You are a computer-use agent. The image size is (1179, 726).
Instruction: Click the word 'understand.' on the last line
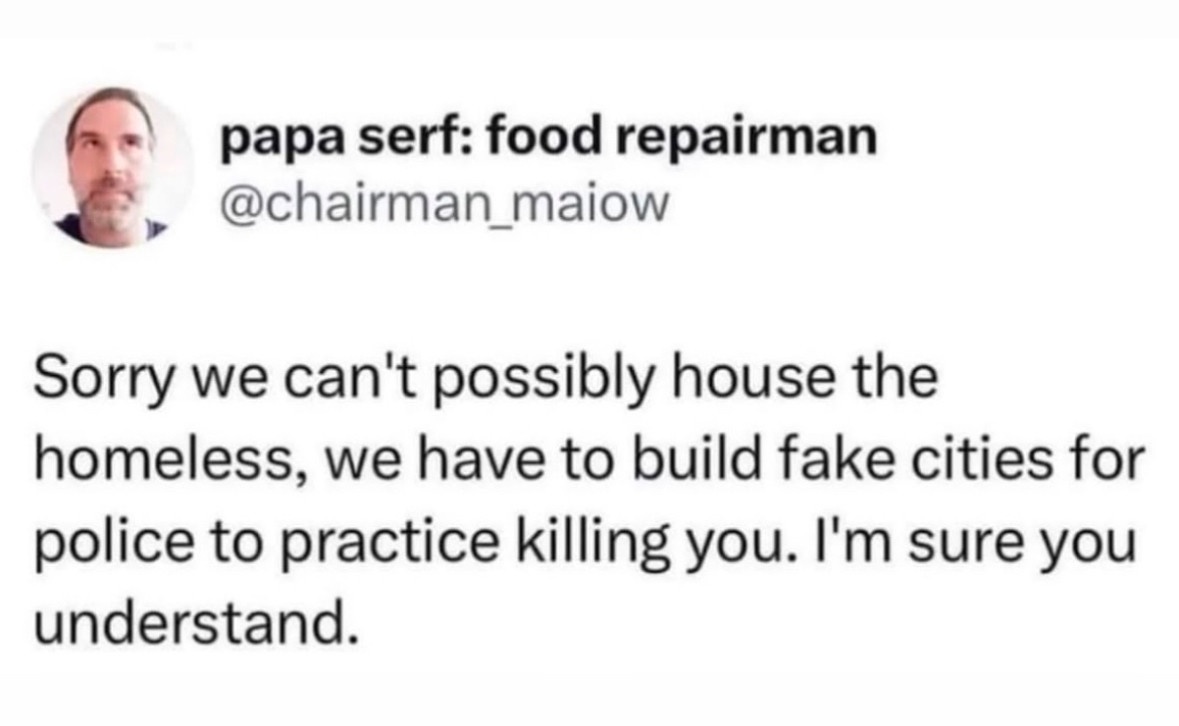click(x=192, y=624)
